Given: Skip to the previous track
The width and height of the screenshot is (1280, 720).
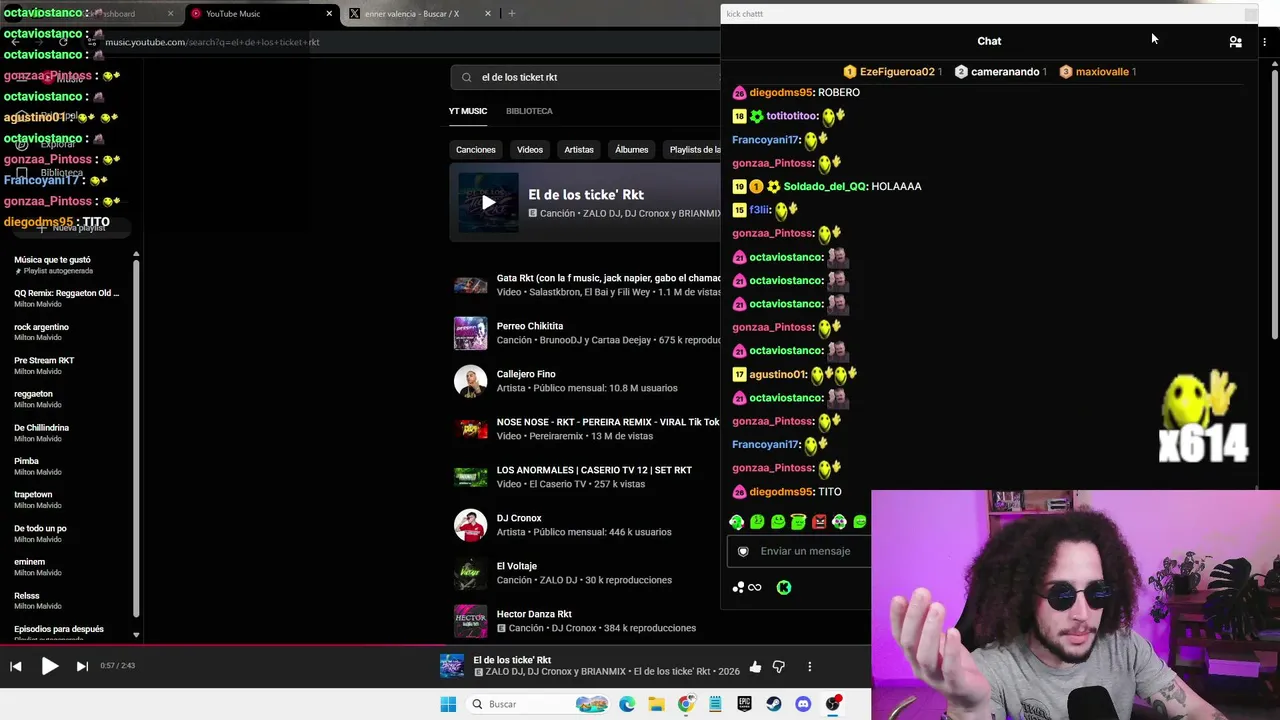Looking at the screenshot, I should point(16,666).
